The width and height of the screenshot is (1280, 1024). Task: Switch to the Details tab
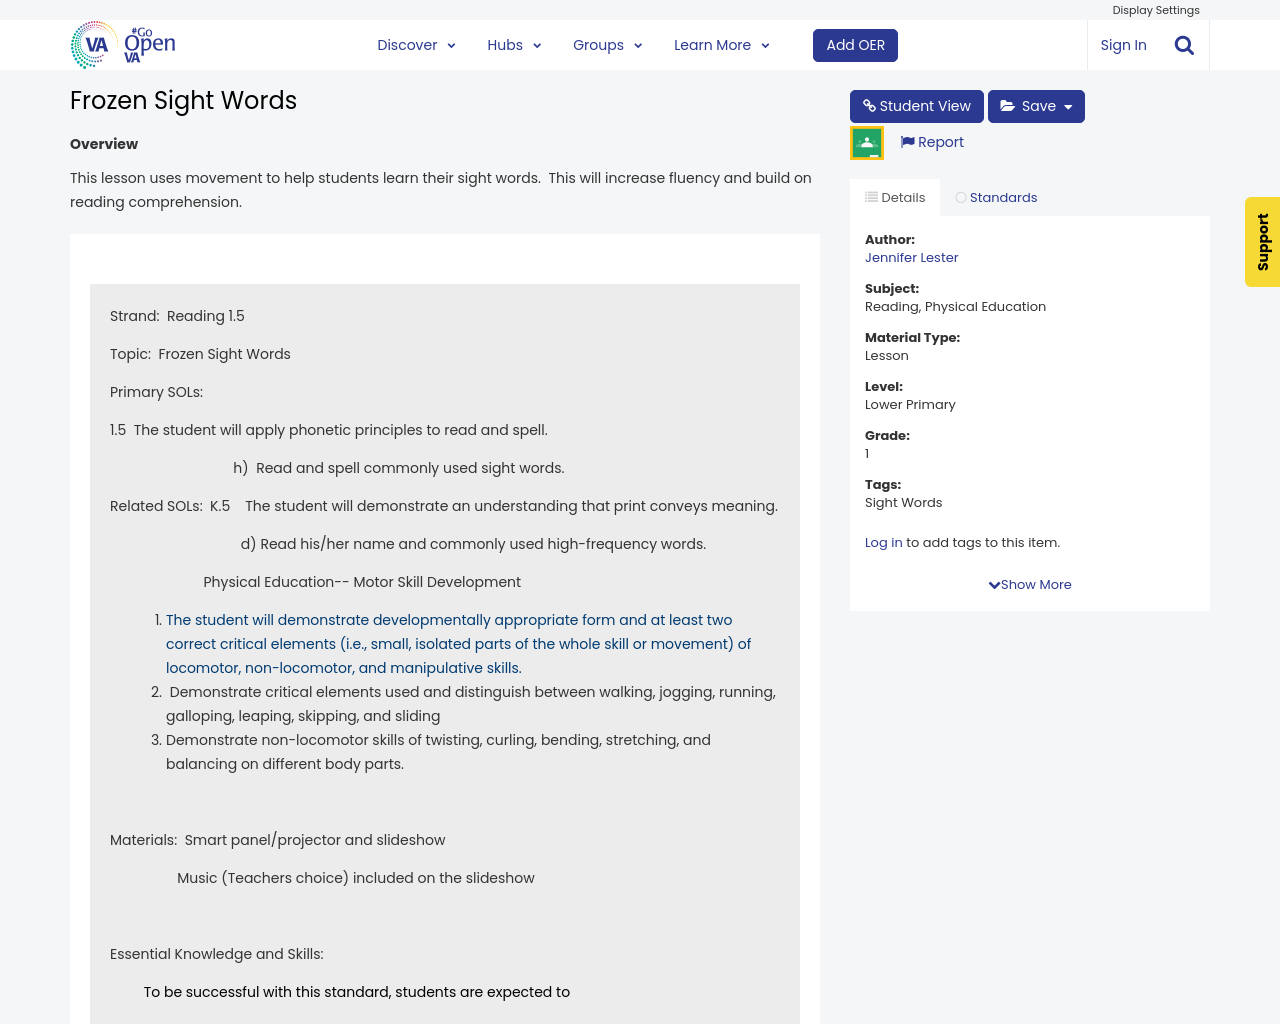895,196
